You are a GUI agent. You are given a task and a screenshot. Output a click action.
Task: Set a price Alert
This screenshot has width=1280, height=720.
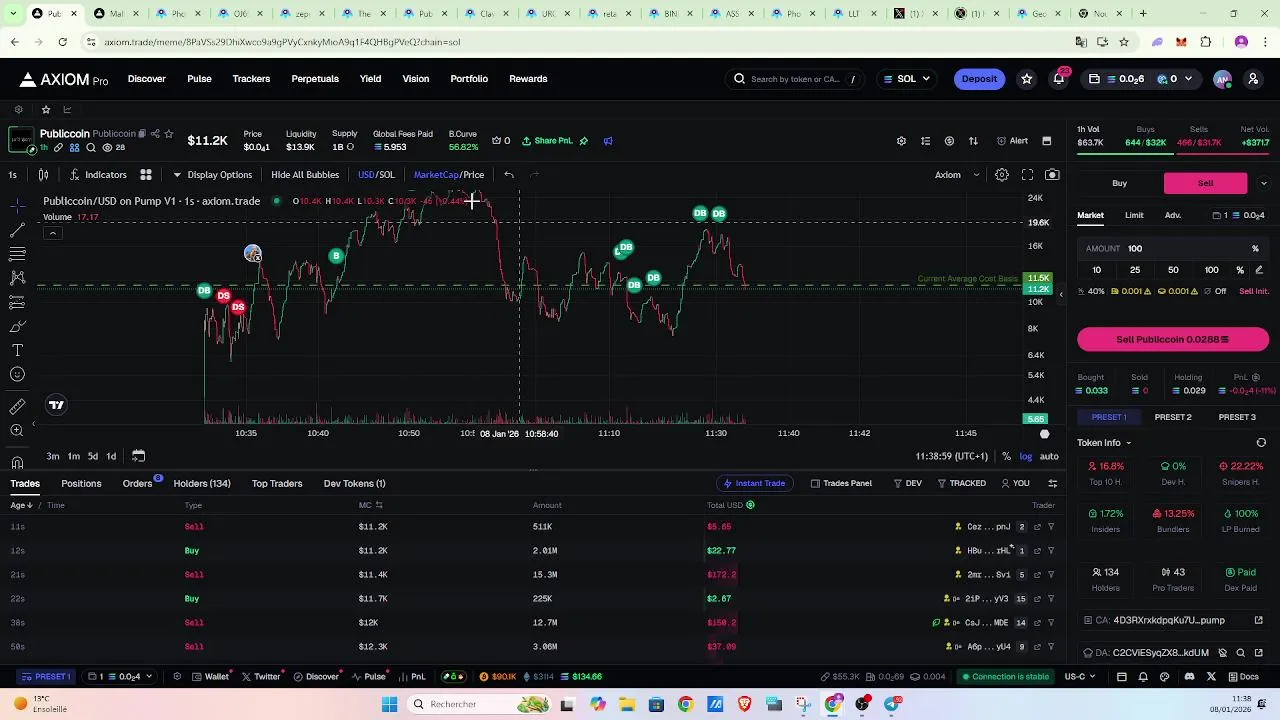coord(1012,141)
